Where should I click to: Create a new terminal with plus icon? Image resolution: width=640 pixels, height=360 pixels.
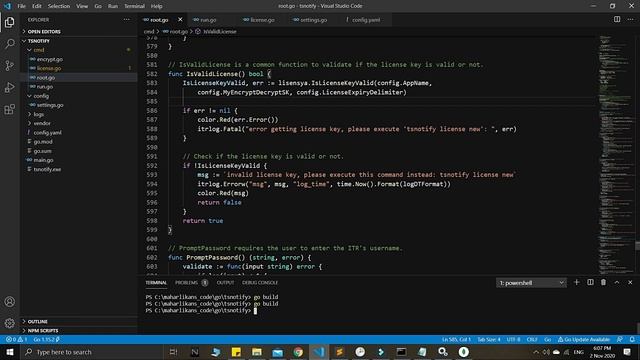[576, 282]
